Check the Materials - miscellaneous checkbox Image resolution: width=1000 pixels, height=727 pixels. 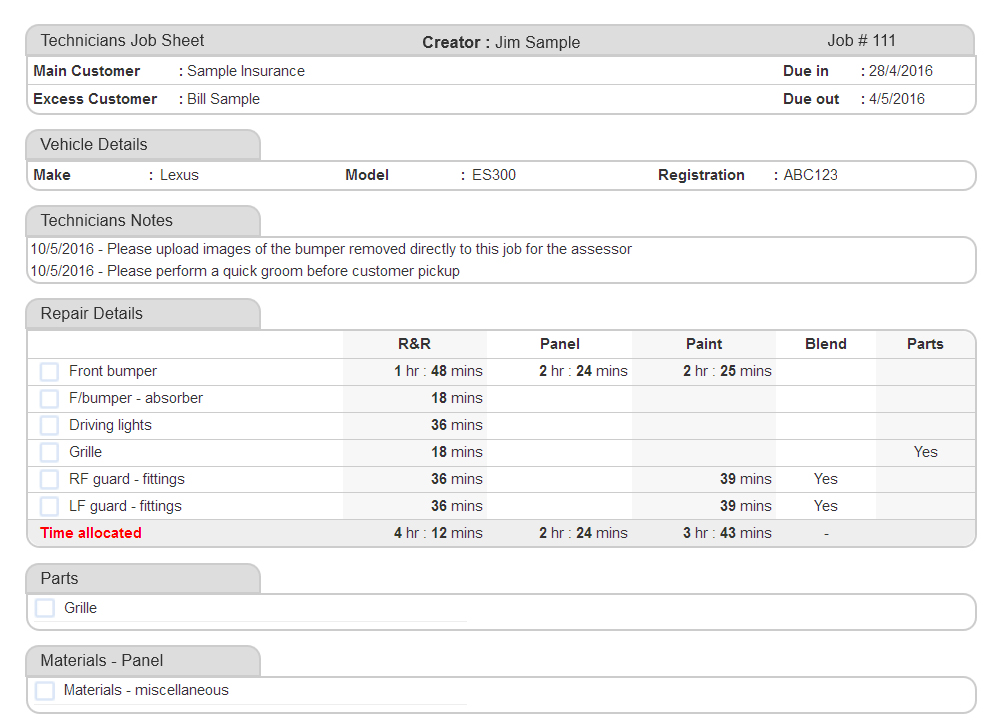[x=45, y=691]
